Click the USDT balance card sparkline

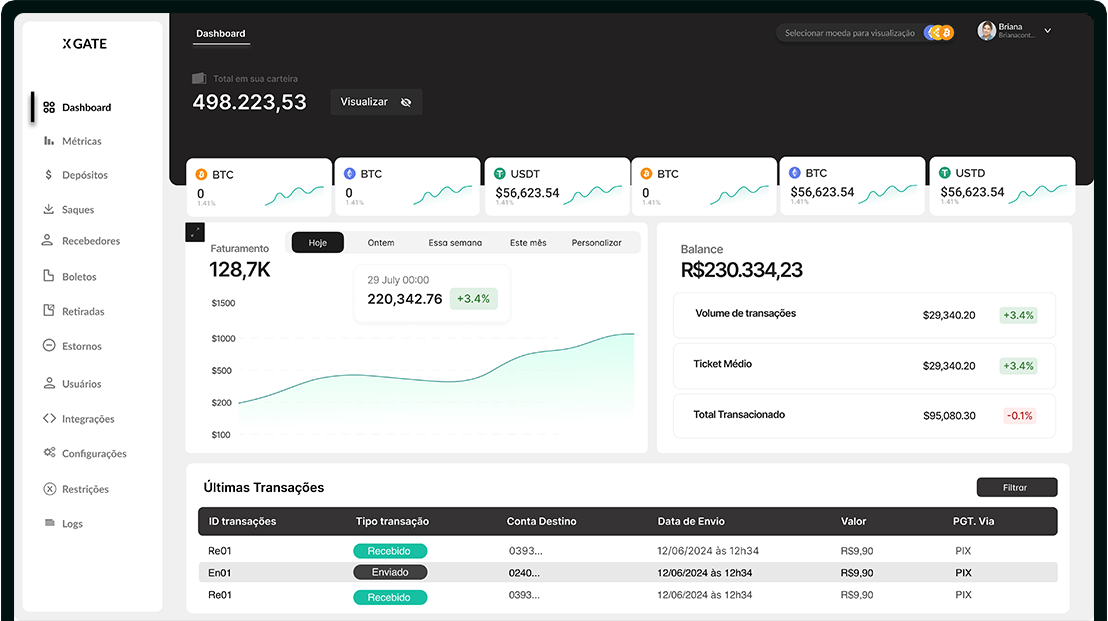592,193
